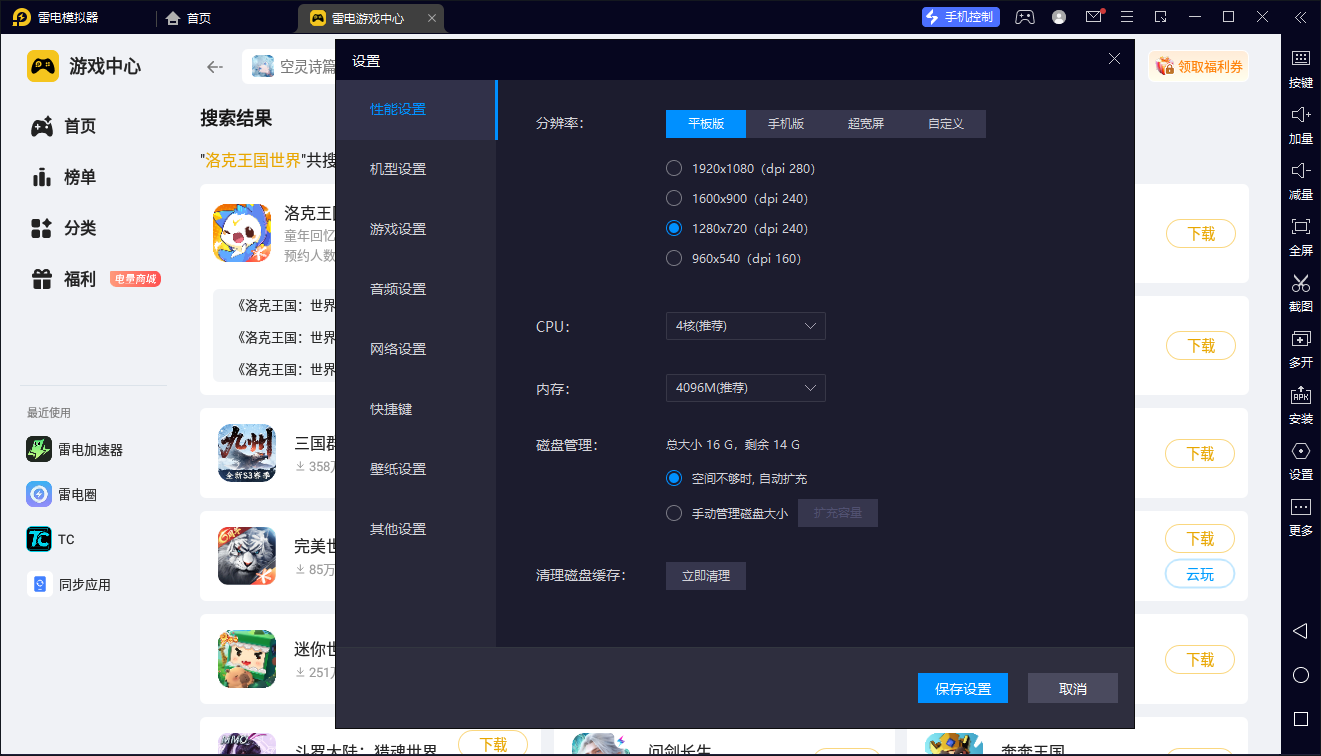Select the 自定义 resolution tab

pyautogui.click(x=946, y=124)
